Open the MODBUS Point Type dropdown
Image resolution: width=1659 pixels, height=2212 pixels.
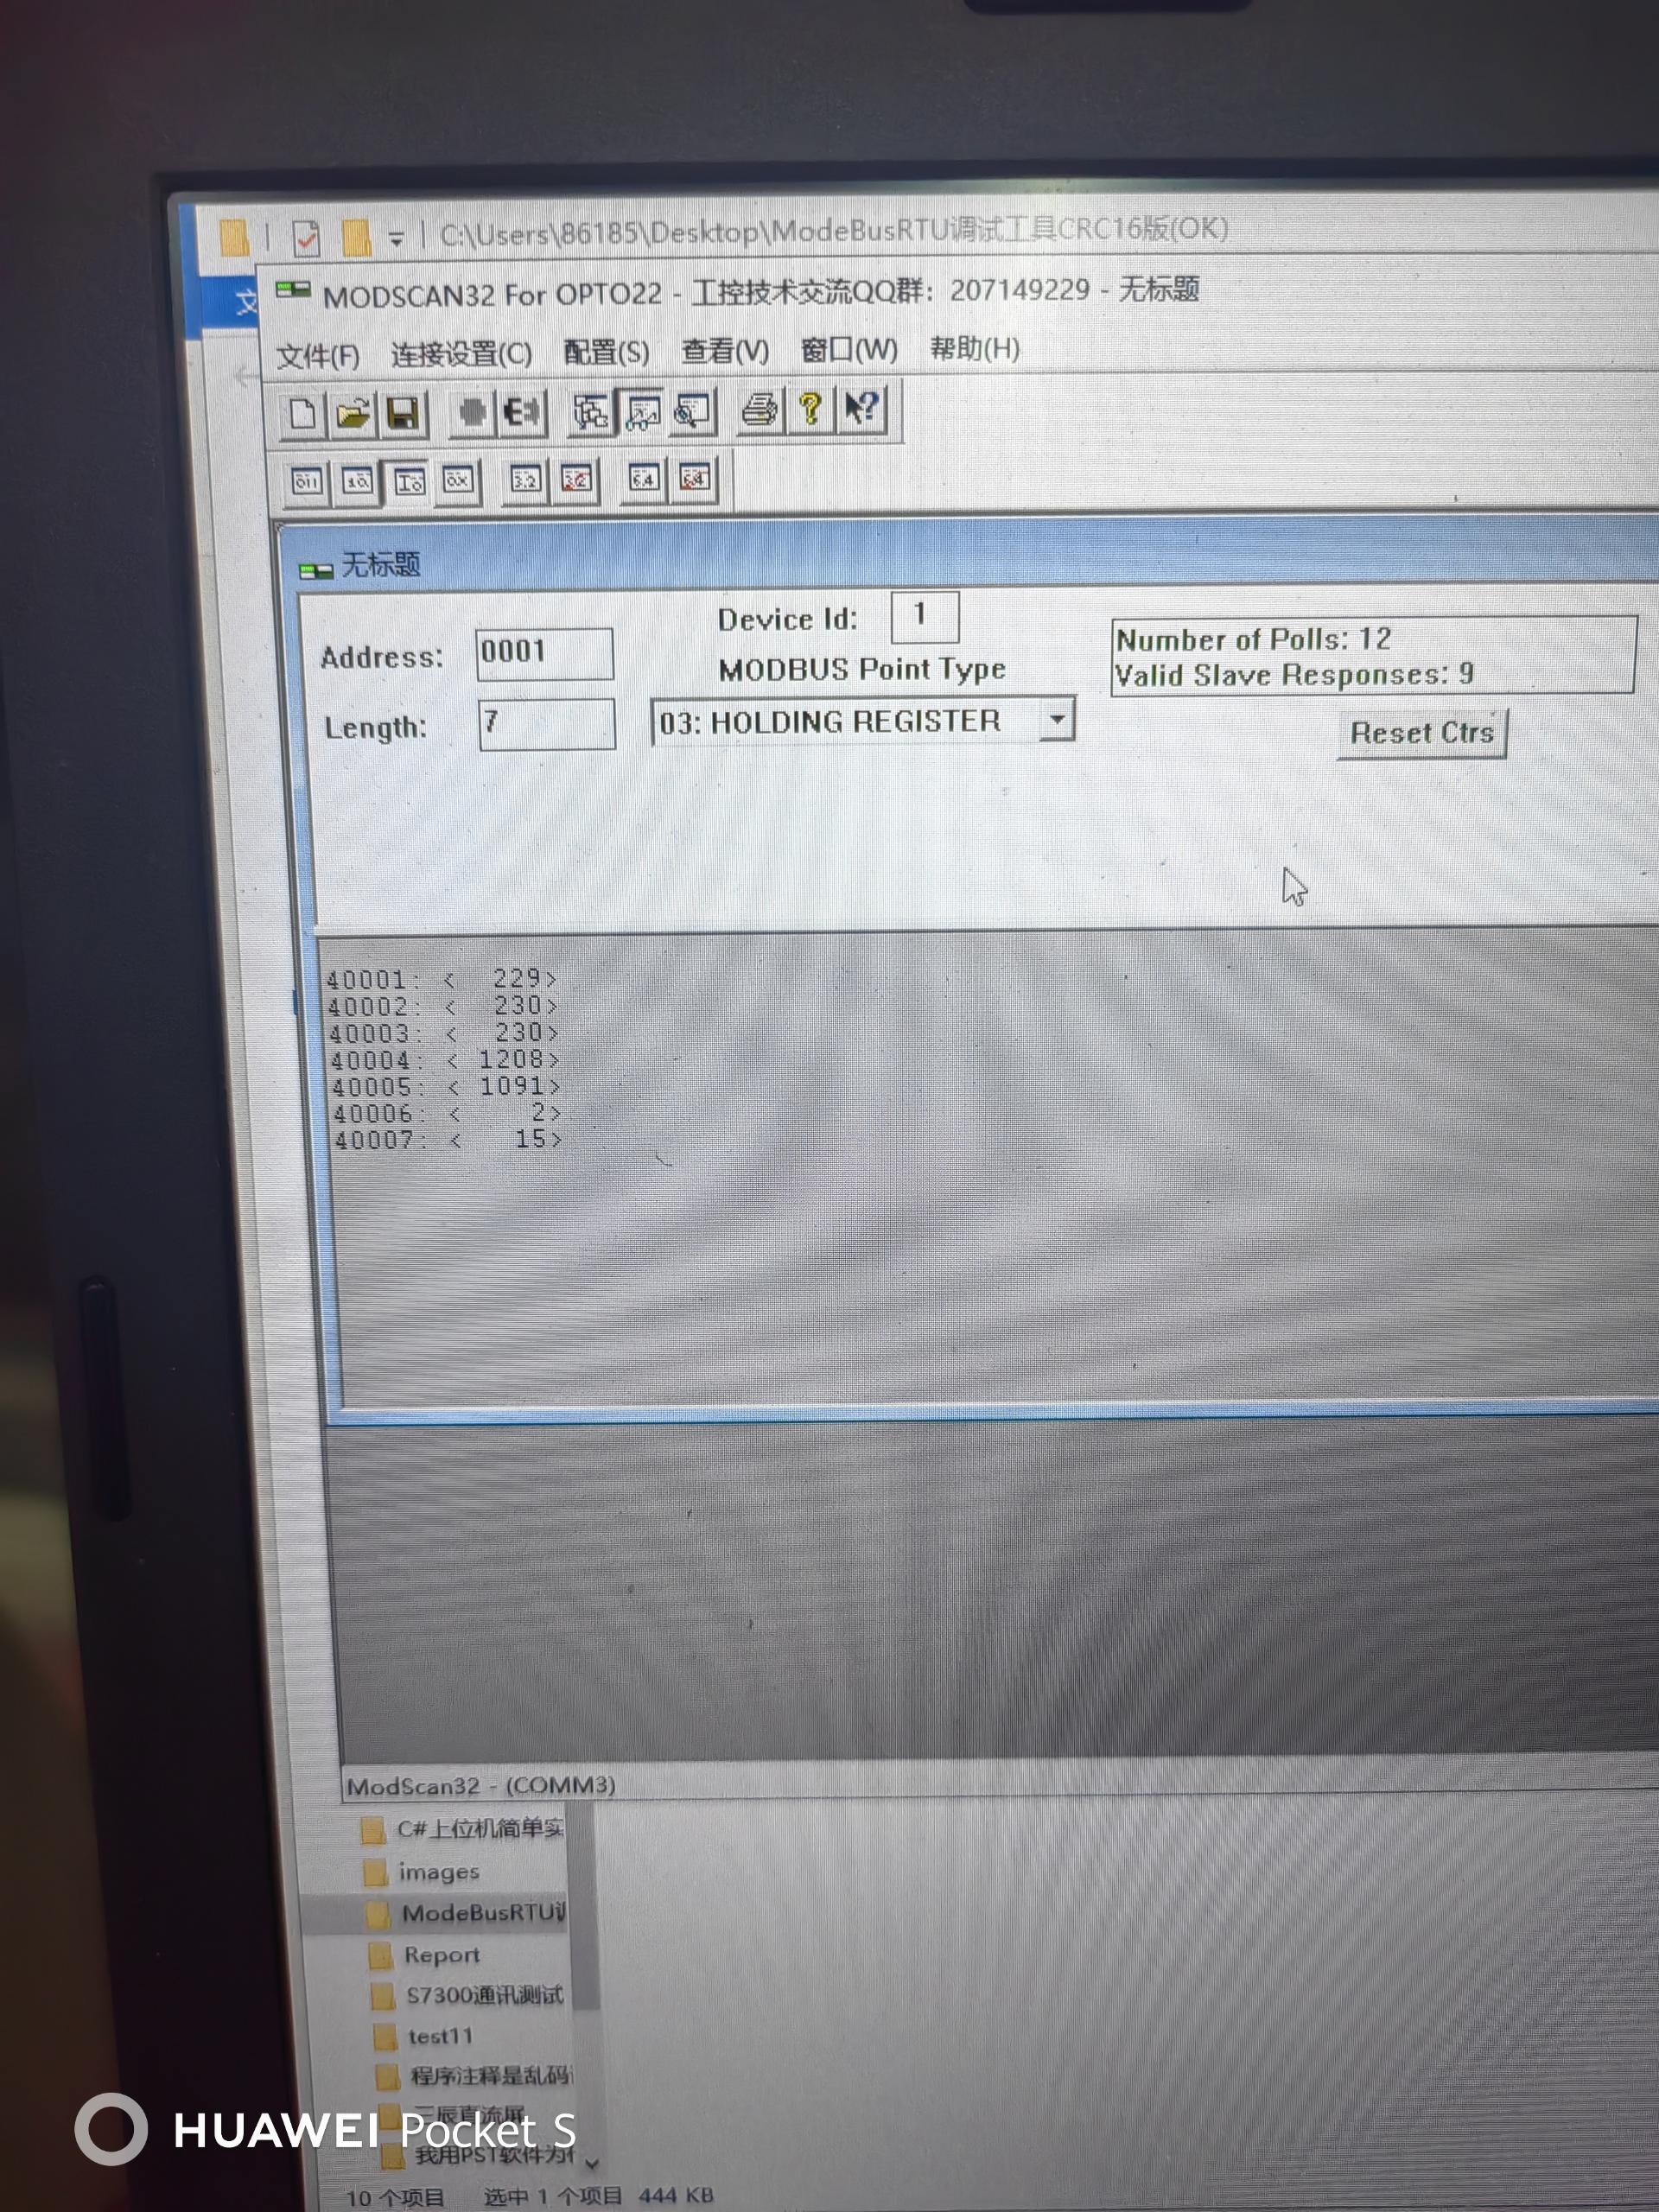(1056, 719)
